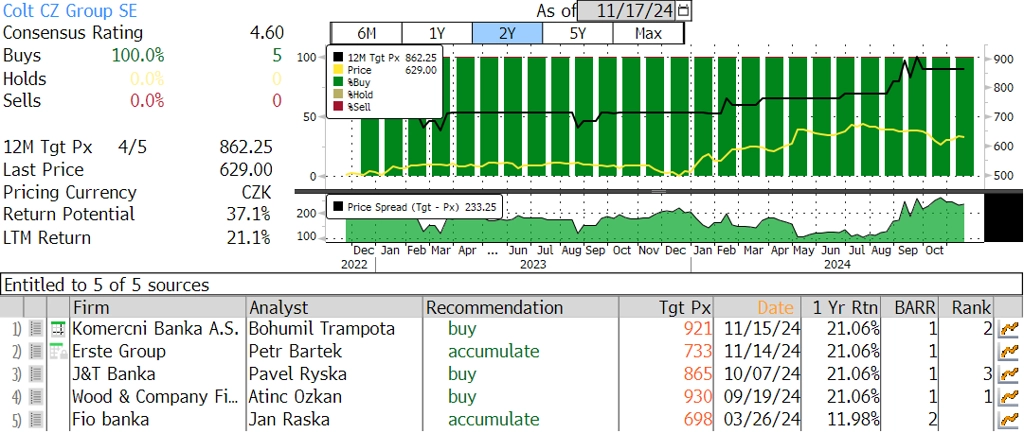Select the Wood & Company Fi... firm cell
The image size is (1024, 433).
[156, 396]
